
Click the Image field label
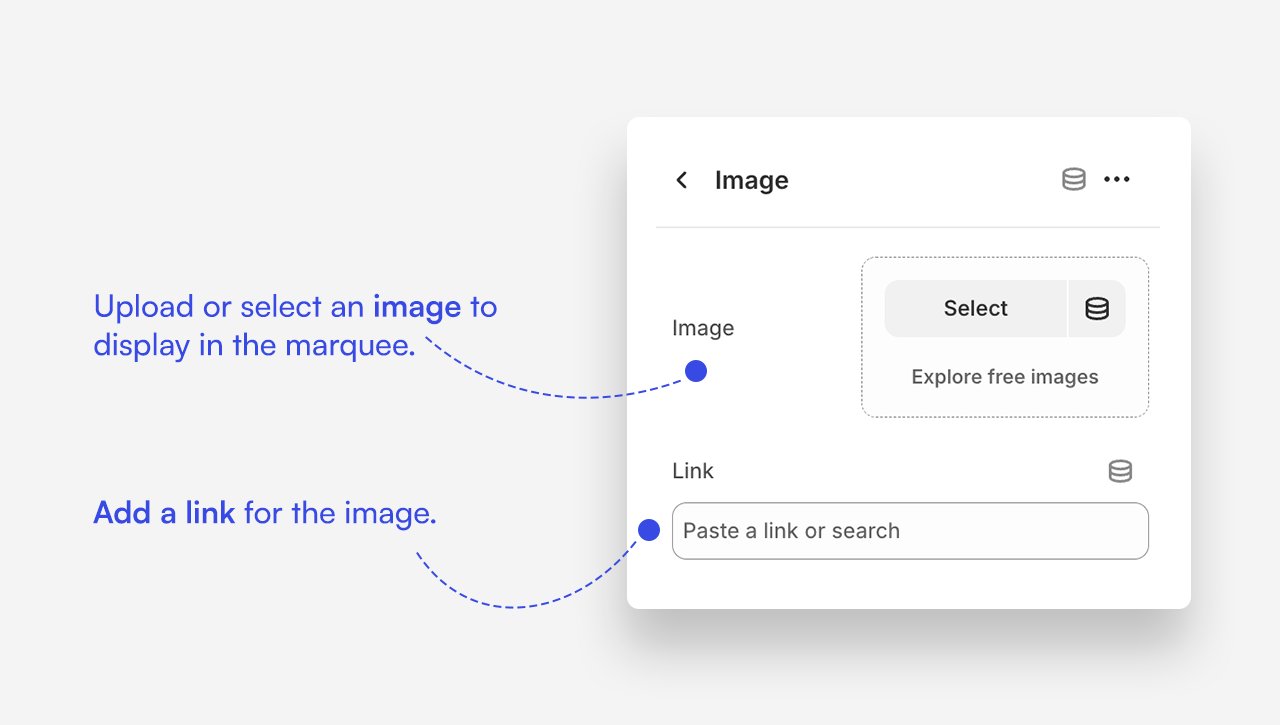click(703, 328)
